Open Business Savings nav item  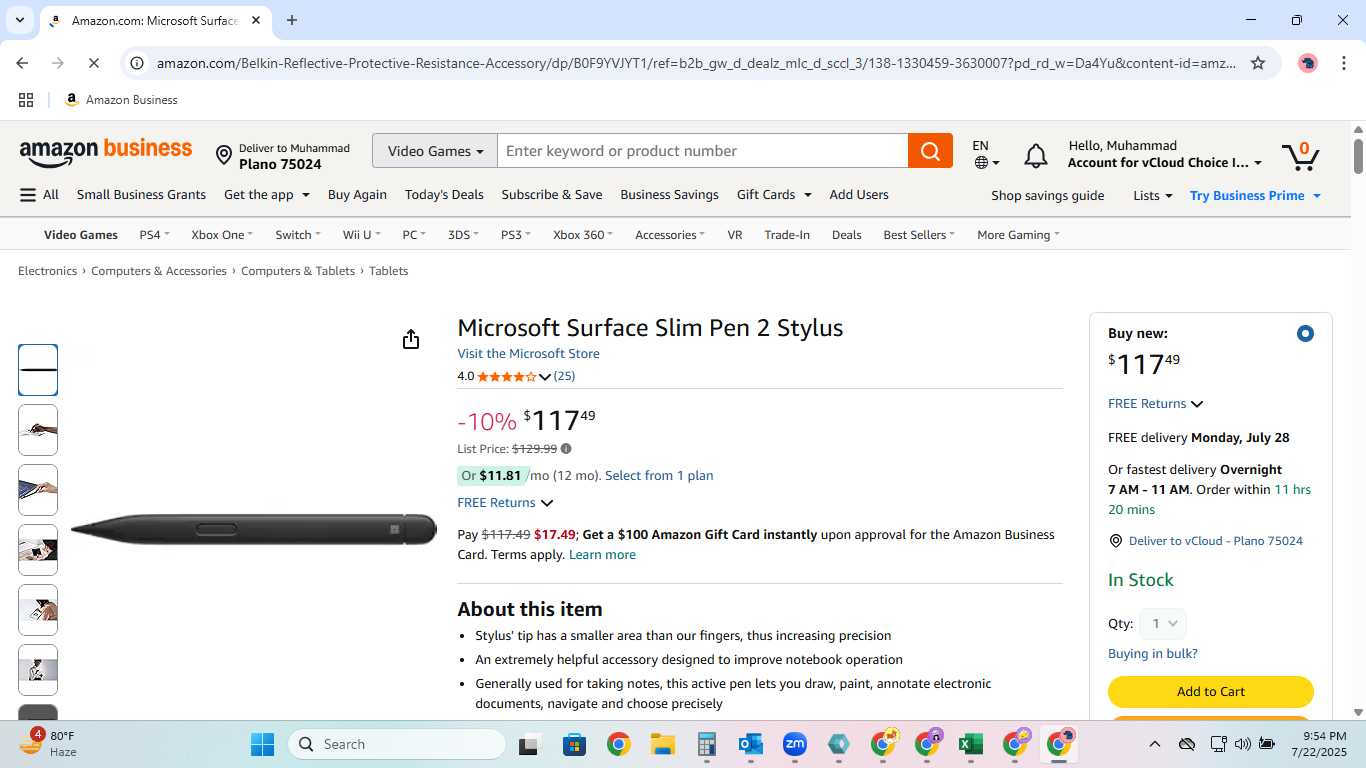pyautogui.click(x=669, y=195)
